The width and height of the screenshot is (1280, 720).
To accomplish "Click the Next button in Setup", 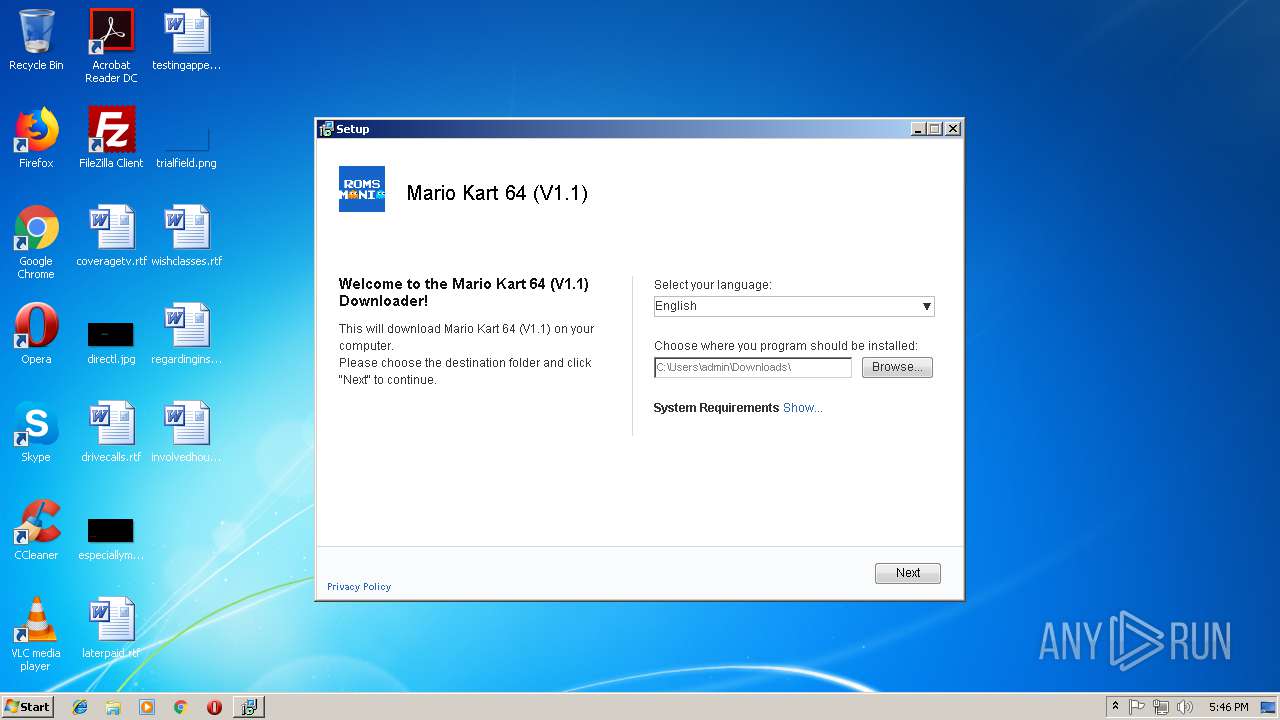I will point(908,573).
